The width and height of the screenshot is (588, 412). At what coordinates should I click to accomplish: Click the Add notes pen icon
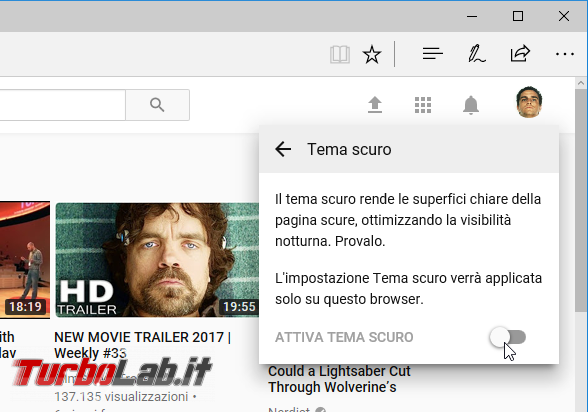tap(476, 54)
